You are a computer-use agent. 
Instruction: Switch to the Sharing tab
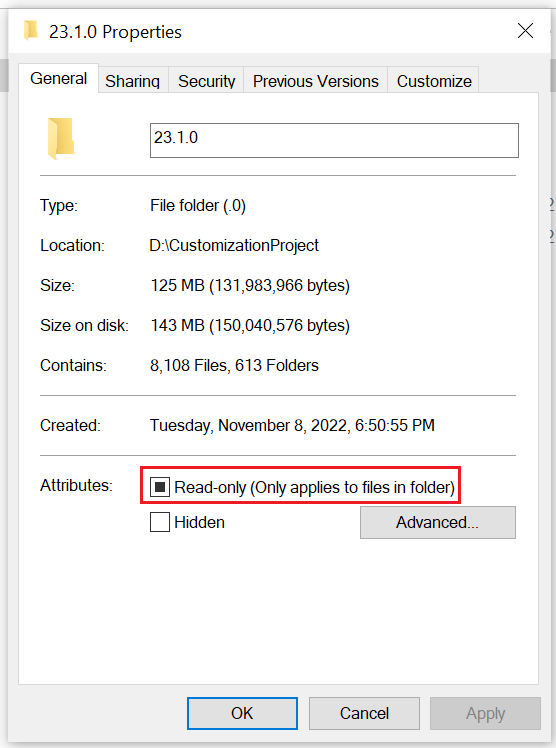[133, 81]
